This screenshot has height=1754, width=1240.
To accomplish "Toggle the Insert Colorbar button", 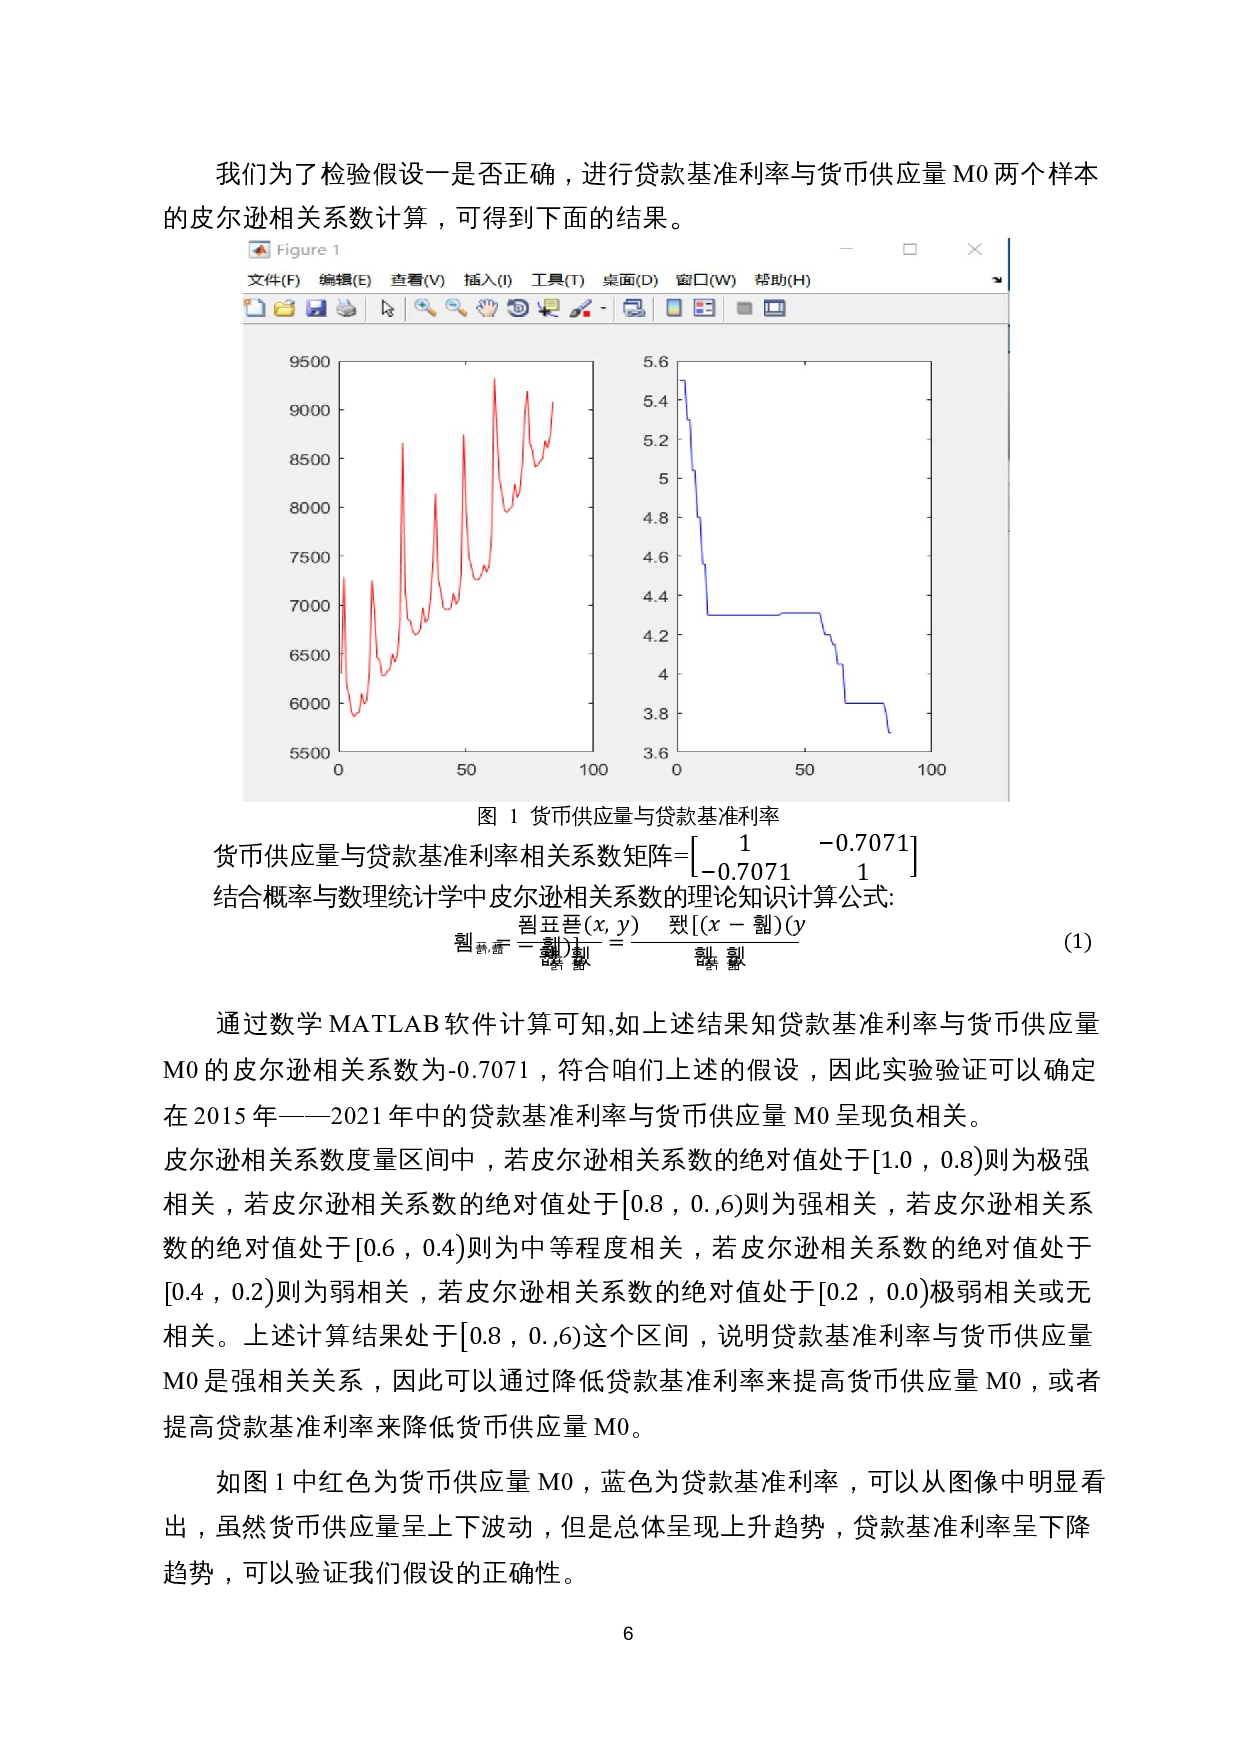I will tap(674, 308).
